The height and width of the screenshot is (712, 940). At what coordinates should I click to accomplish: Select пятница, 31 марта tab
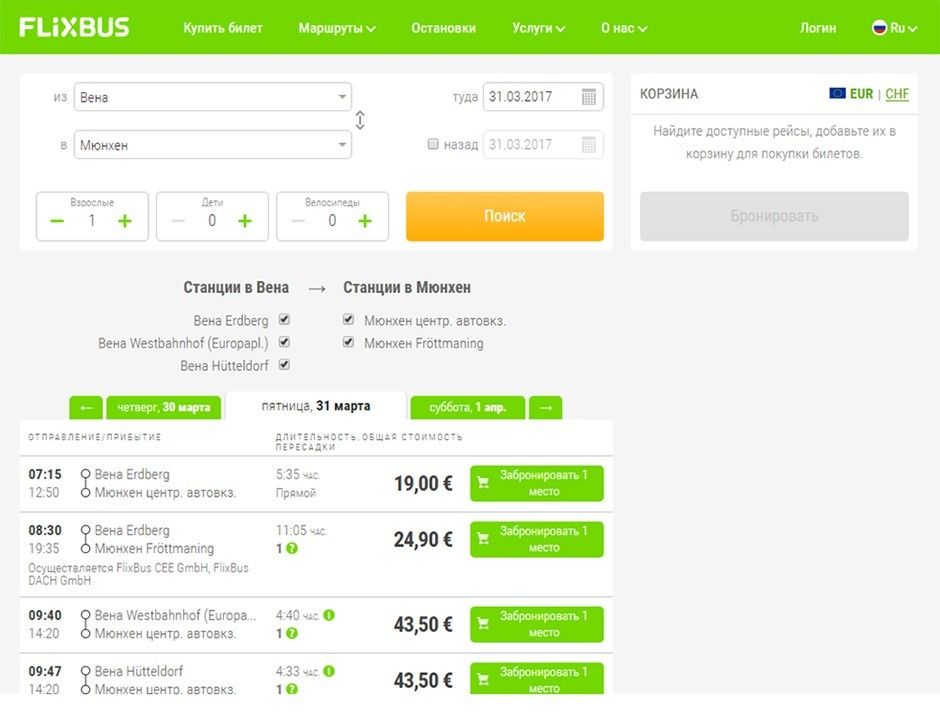[x=316, y=406]
